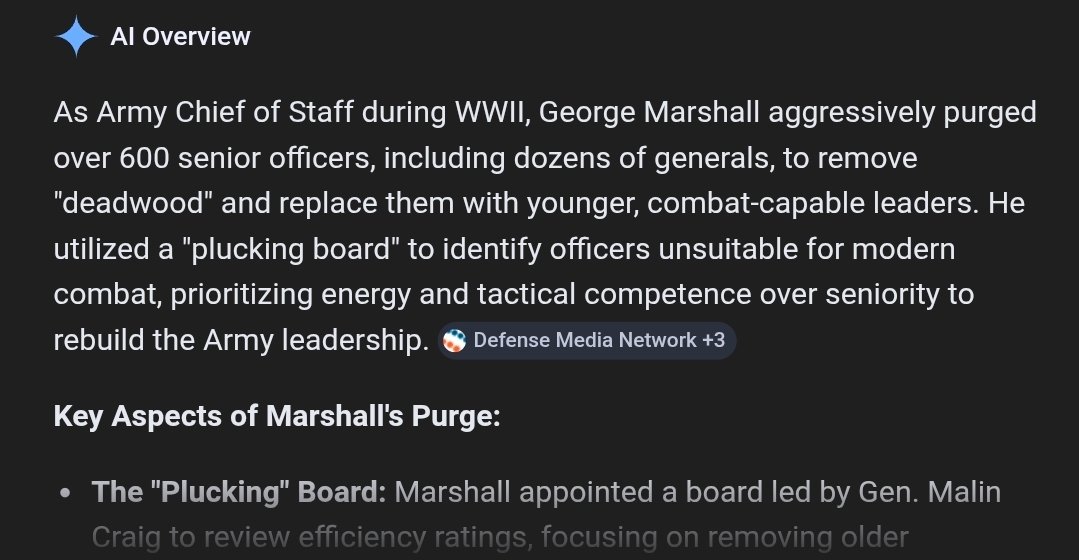Expand the +3 additional sources
This screenshot has width=1079, height=560.
tap(714, 341)
